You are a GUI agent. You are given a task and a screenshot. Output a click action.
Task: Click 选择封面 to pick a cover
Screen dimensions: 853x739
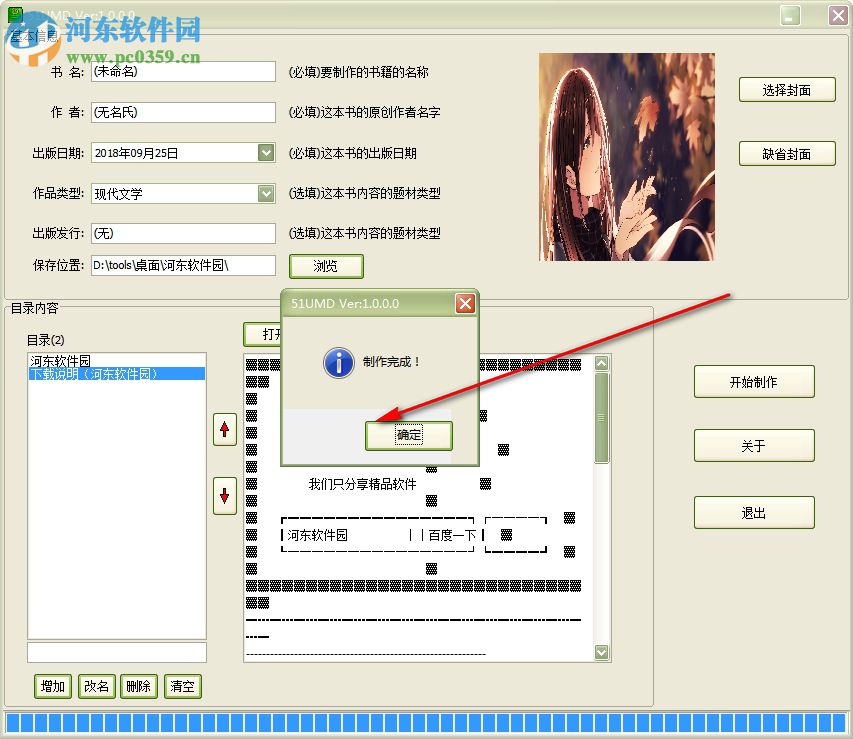pyautogui.click(x=787, y=89)
